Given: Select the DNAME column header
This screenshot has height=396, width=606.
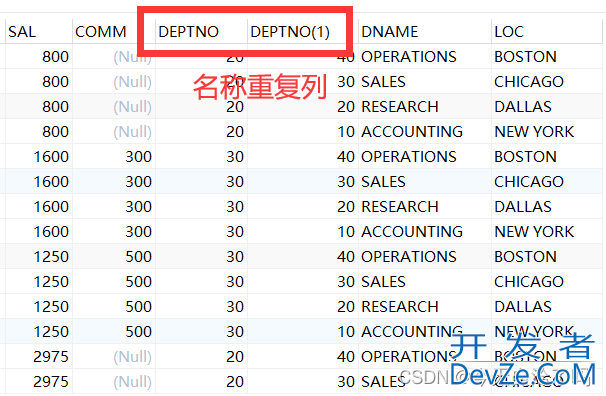Looking at the screenshot, I should click(390, 32).
